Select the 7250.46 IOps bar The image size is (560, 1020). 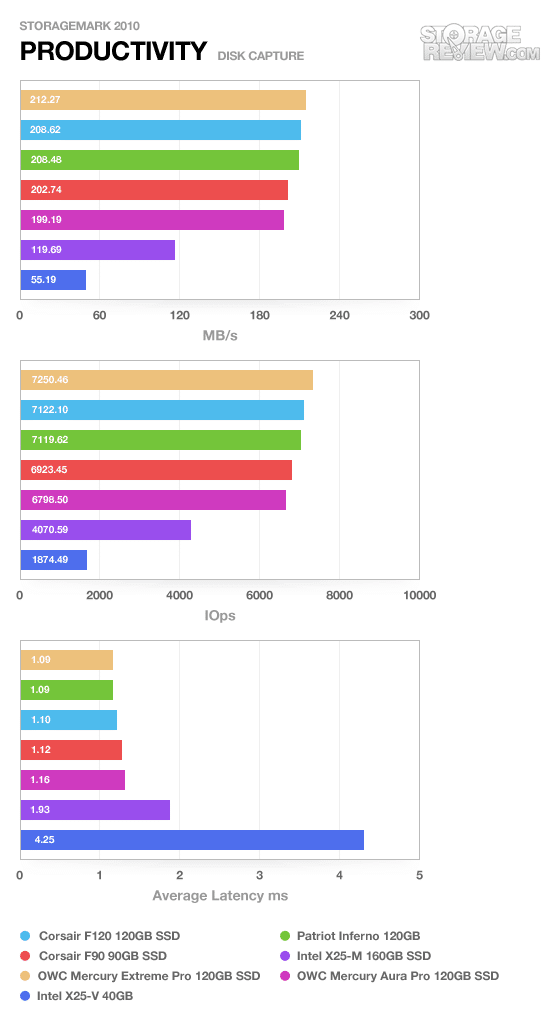(x=167, y=380)
